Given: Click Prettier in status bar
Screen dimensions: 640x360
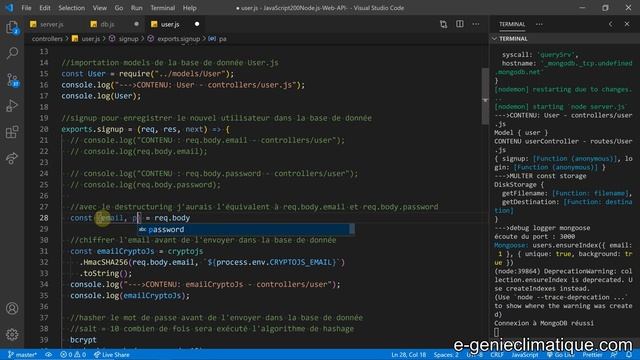Looking at the screenshot, I should 592,355.
